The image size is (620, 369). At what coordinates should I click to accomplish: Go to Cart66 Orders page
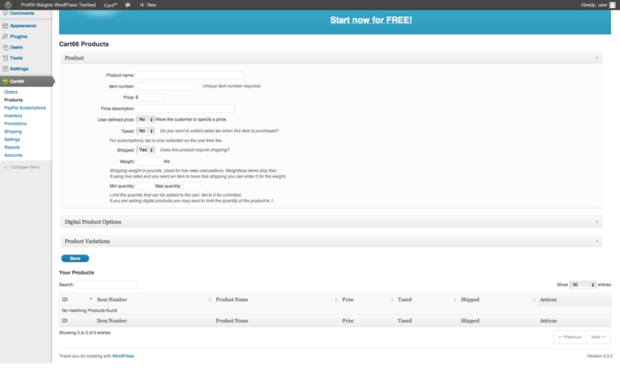tap(11, 92)
